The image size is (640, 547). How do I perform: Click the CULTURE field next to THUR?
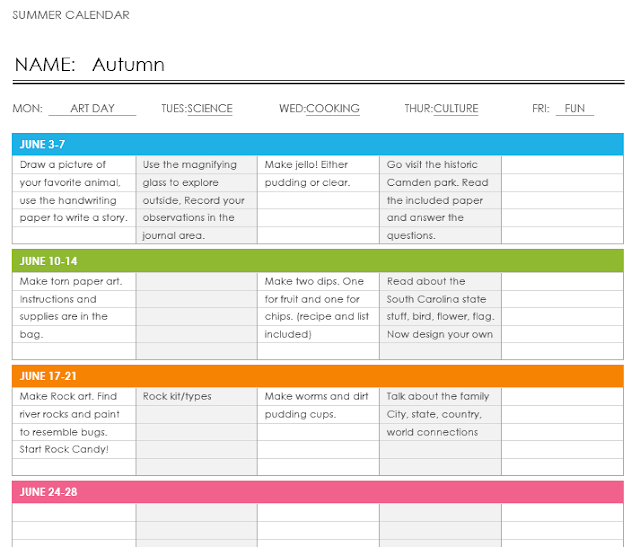point(456,108)
